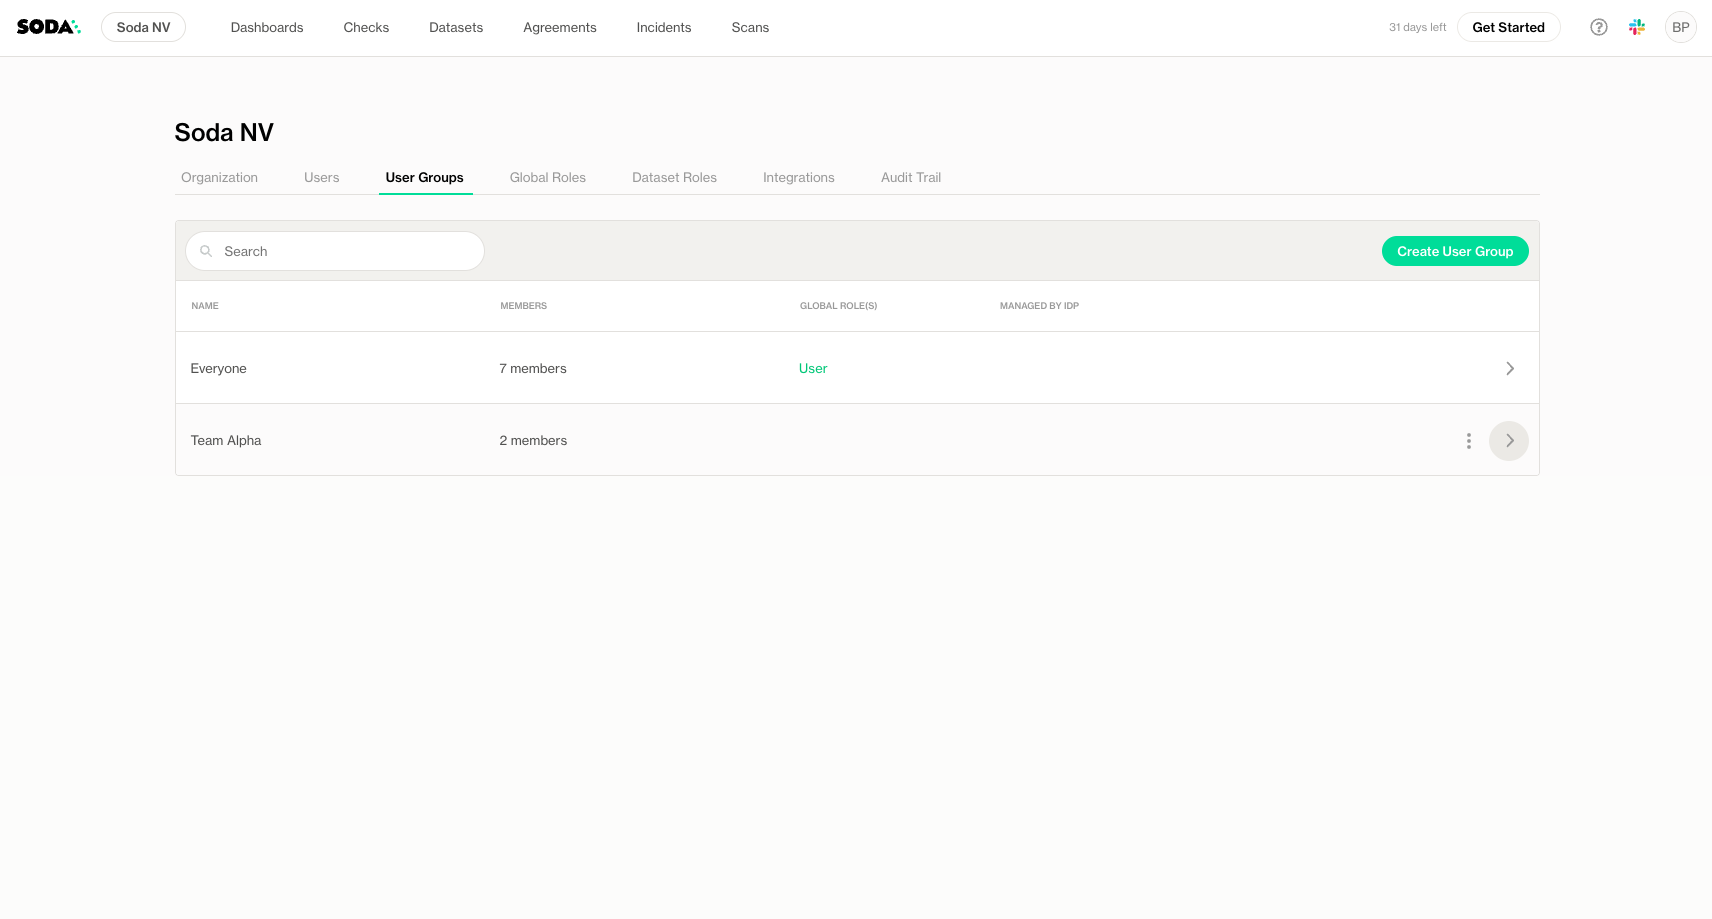Select the Team Alpha group name
Screen dimensions: 1712x919
click(x=226, y=441)
